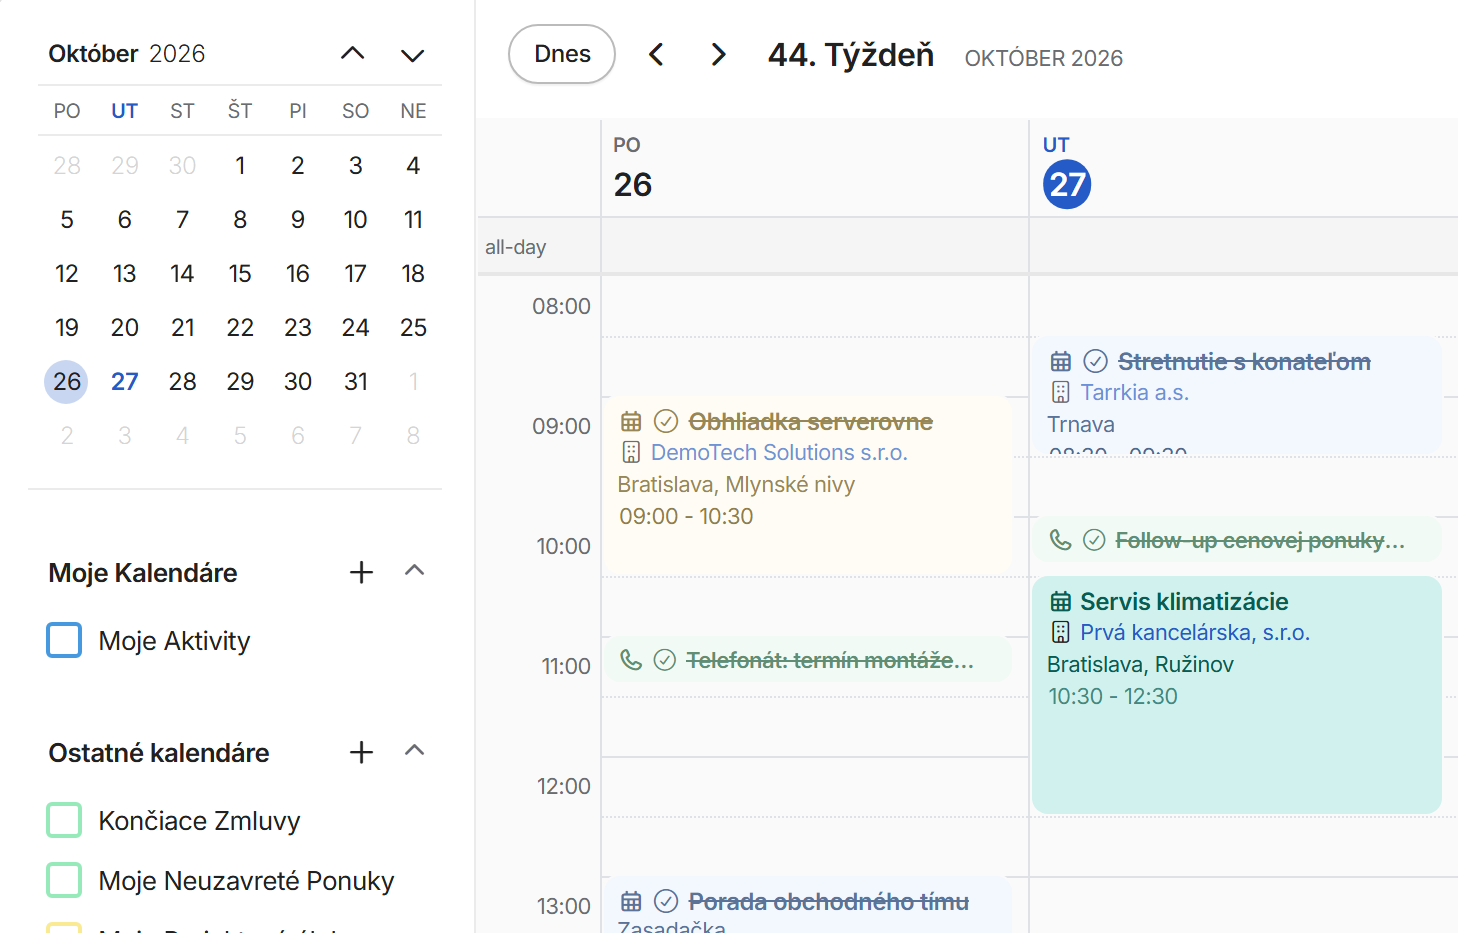Viewport: 1458px width, 933px height.
Task: Click the completed checkmark on Follow-up cenovej ponuky
Action: coord(1095,540)
